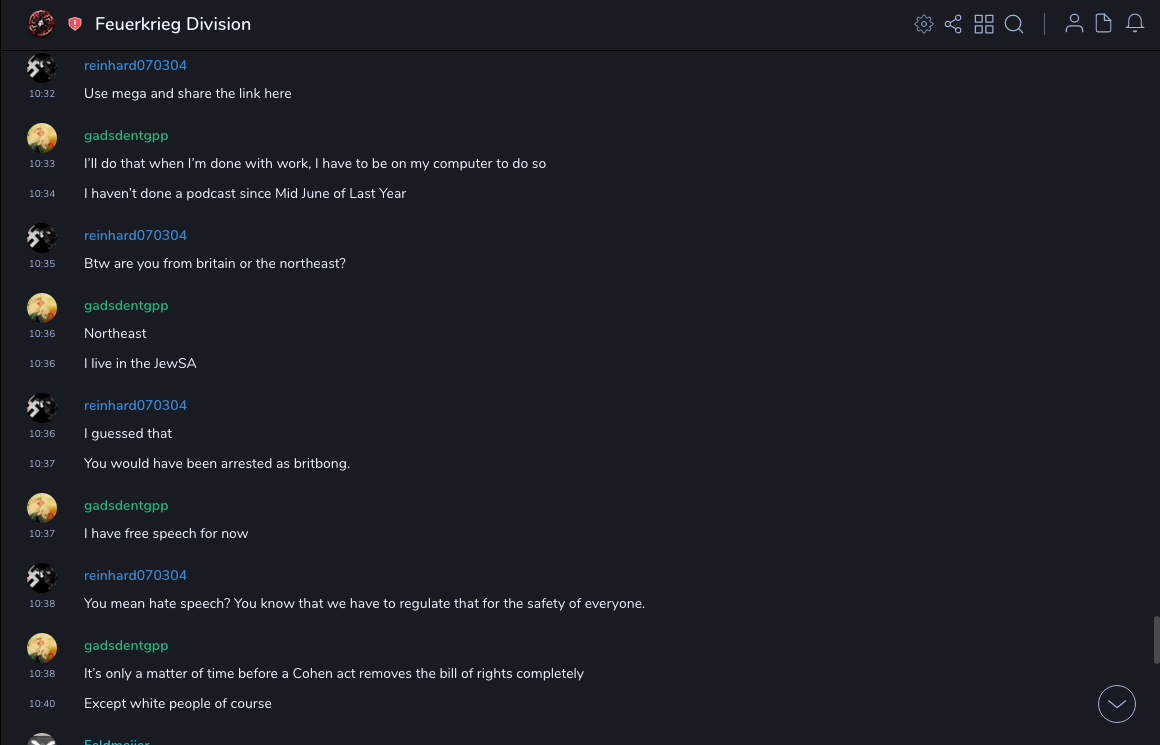The image size is (1160, 745).
Task: Click the file document icon
Action: click(x=1104, y=24)
